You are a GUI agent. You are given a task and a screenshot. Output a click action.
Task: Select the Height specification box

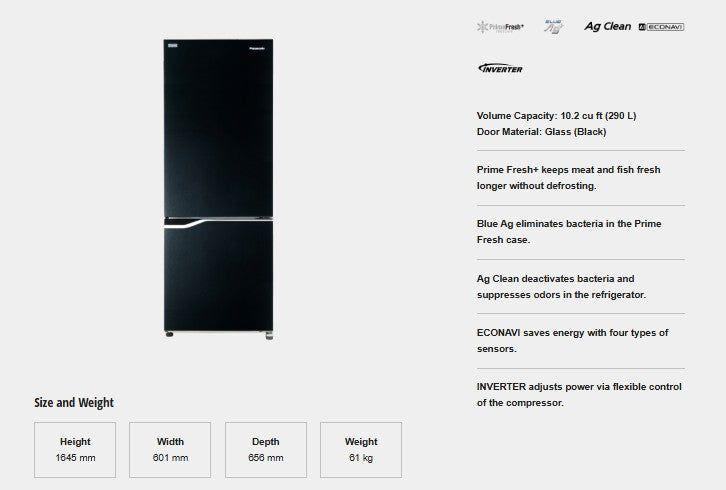75,450
